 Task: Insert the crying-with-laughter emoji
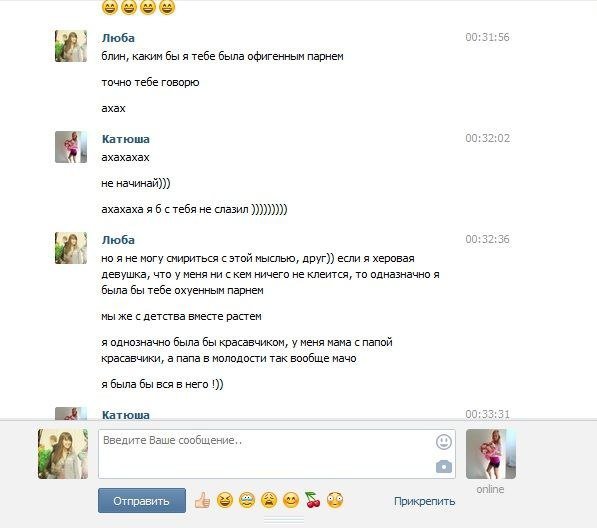coord(247,500)
